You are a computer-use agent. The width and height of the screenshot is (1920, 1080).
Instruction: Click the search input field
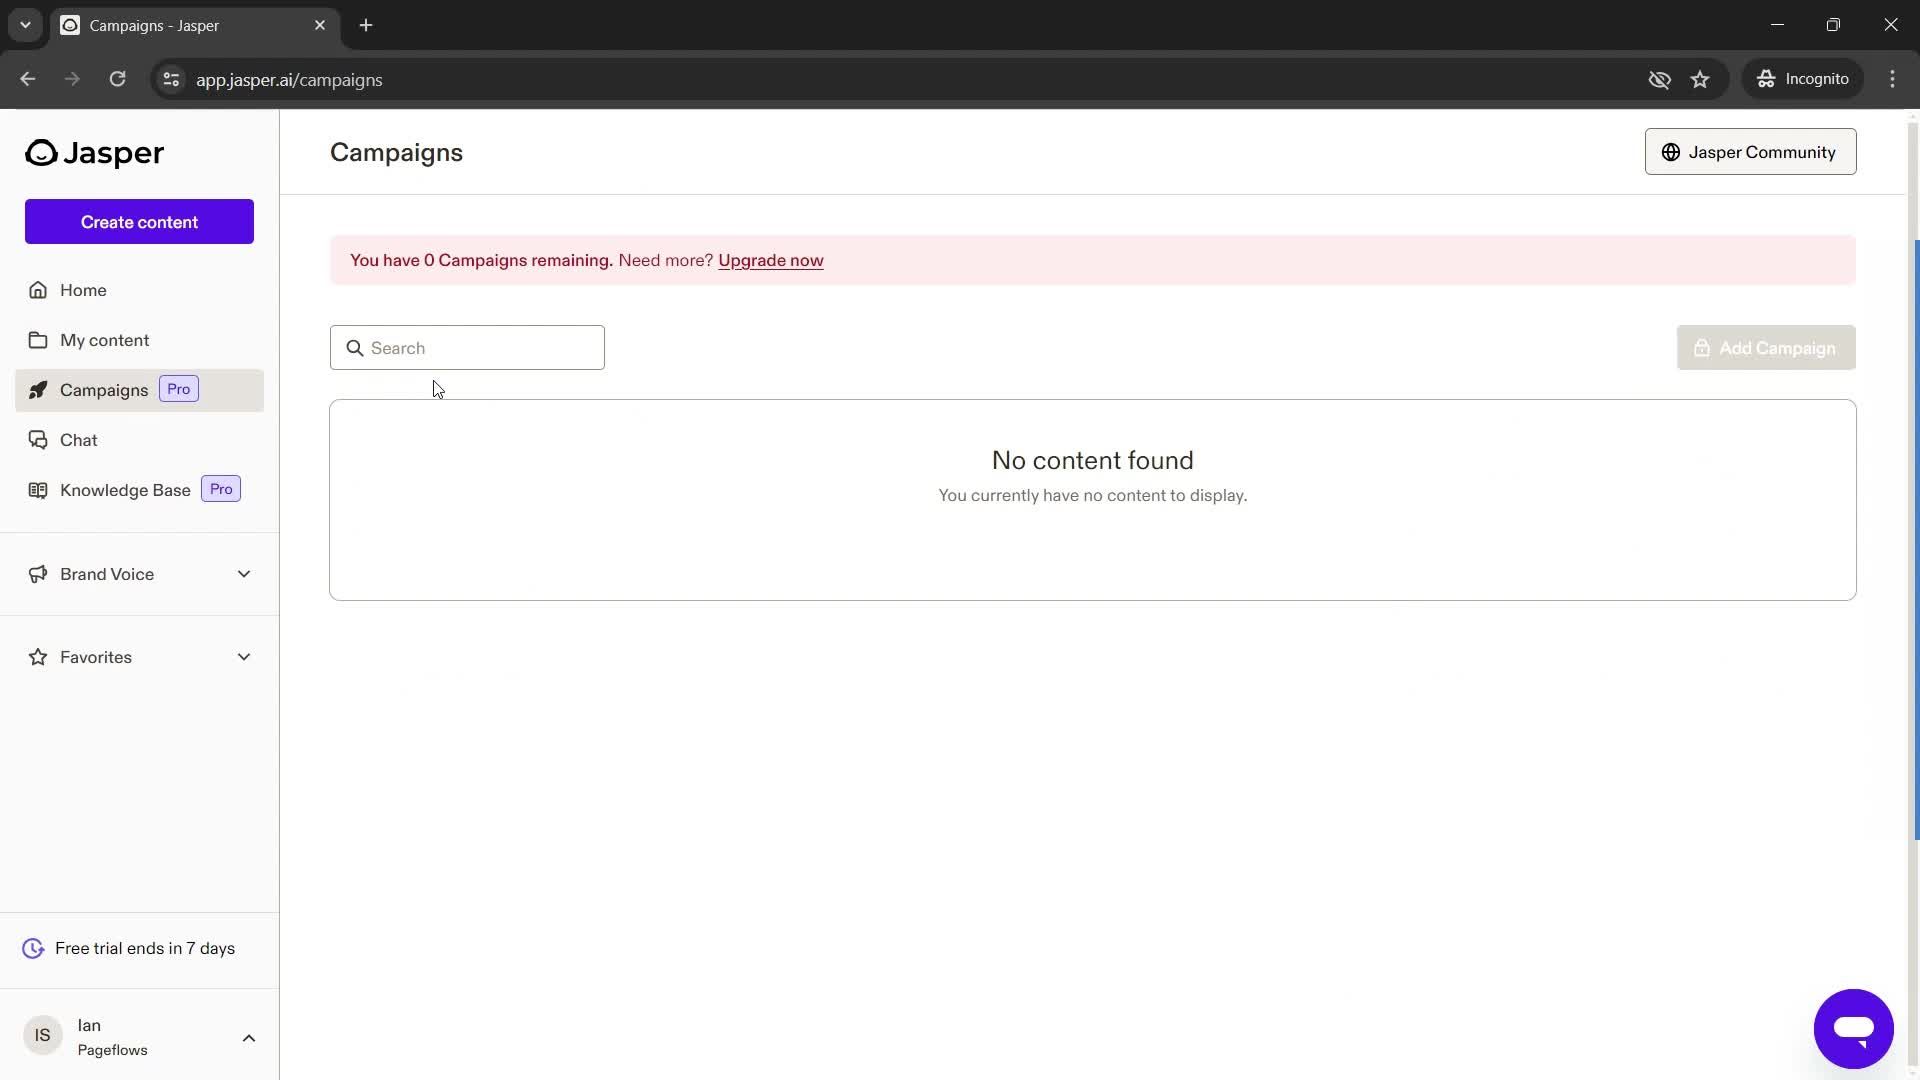(x=467, y=347)
